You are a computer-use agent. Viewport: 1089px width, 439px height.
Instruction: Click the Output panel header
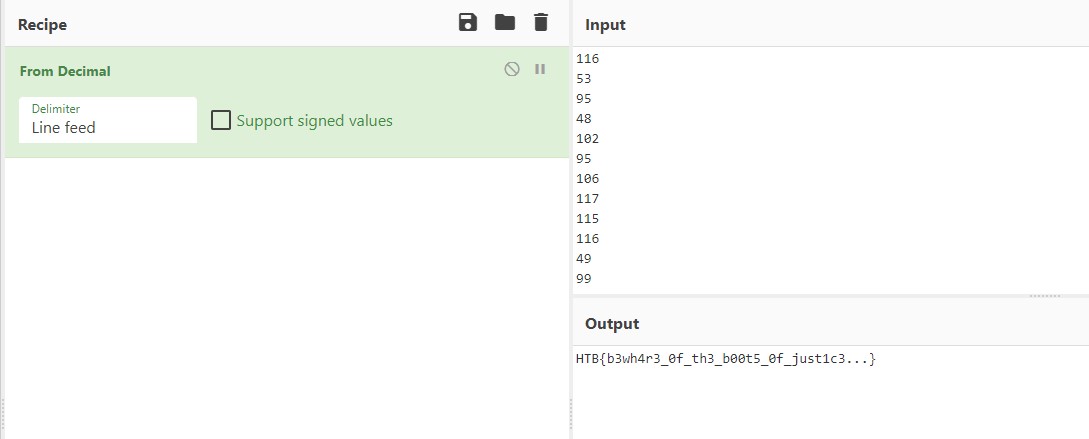[611, 323]
